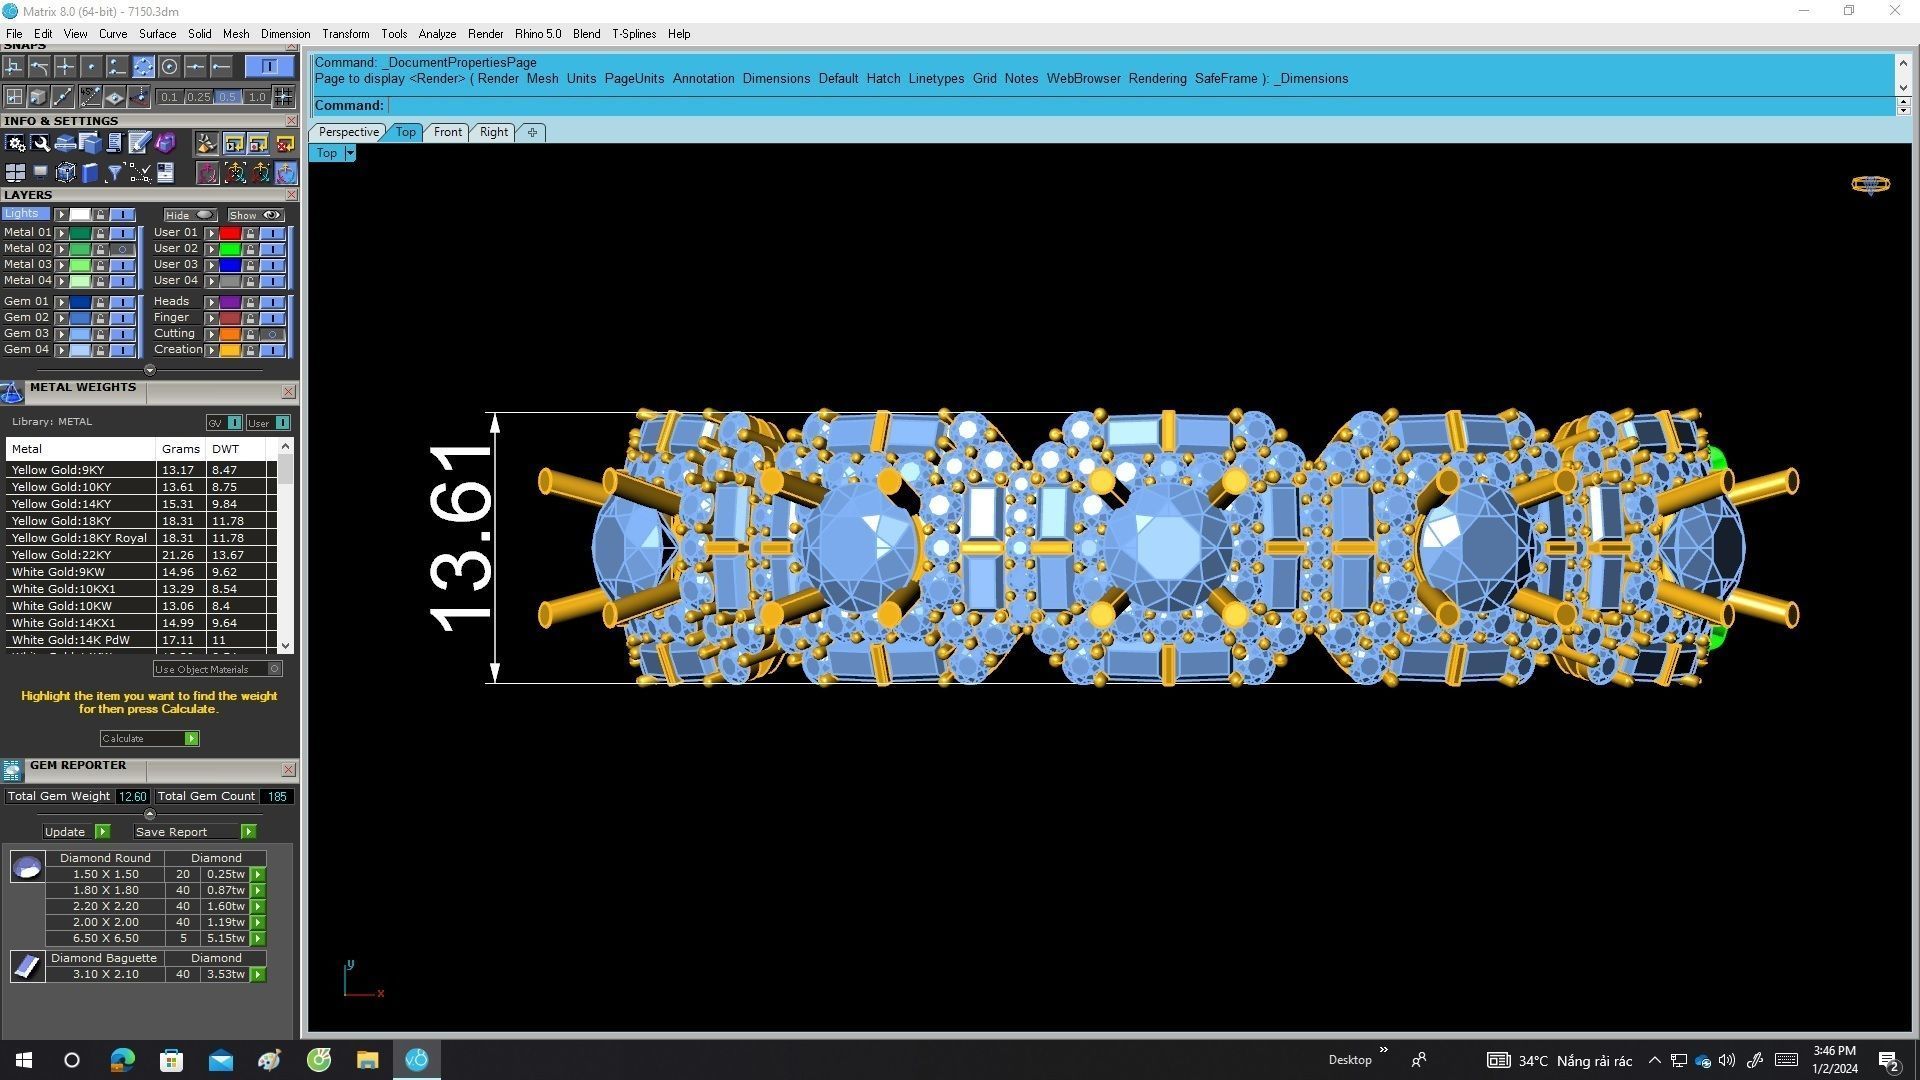Turn on Metal 02 layer visibility
1920x1080 pixels.
pos(122,249)
